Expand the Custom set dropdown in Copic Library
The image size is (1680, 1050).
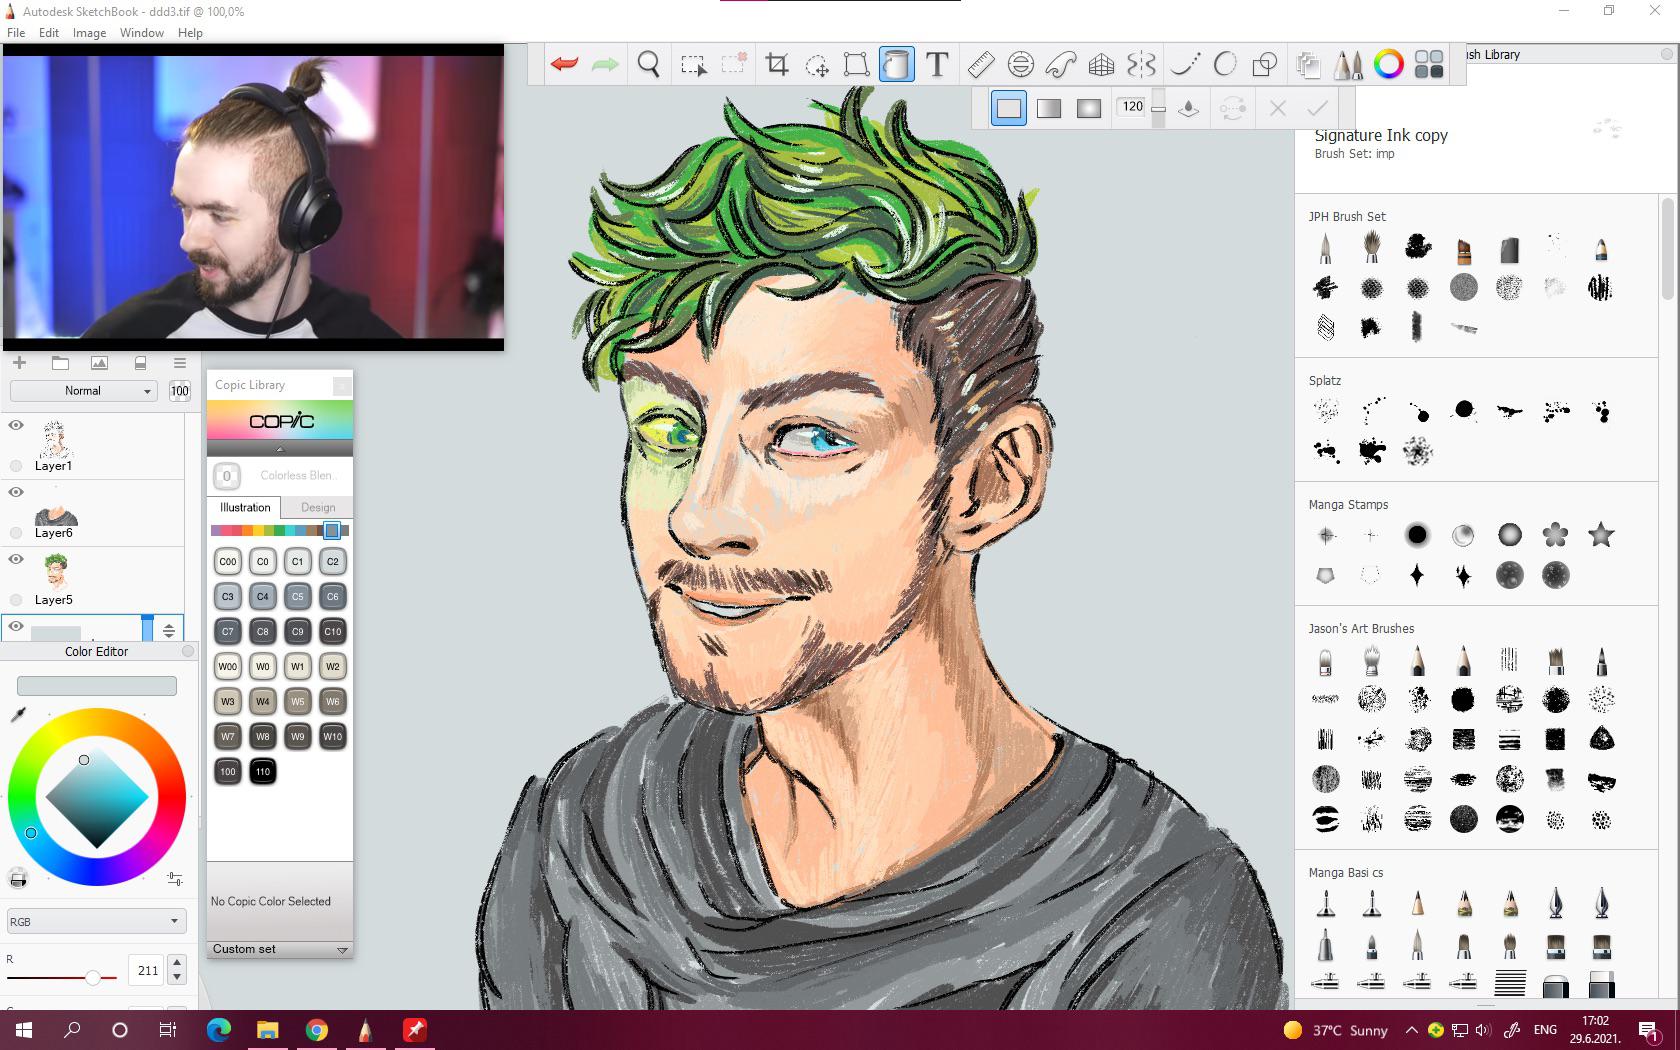(279, 949)
